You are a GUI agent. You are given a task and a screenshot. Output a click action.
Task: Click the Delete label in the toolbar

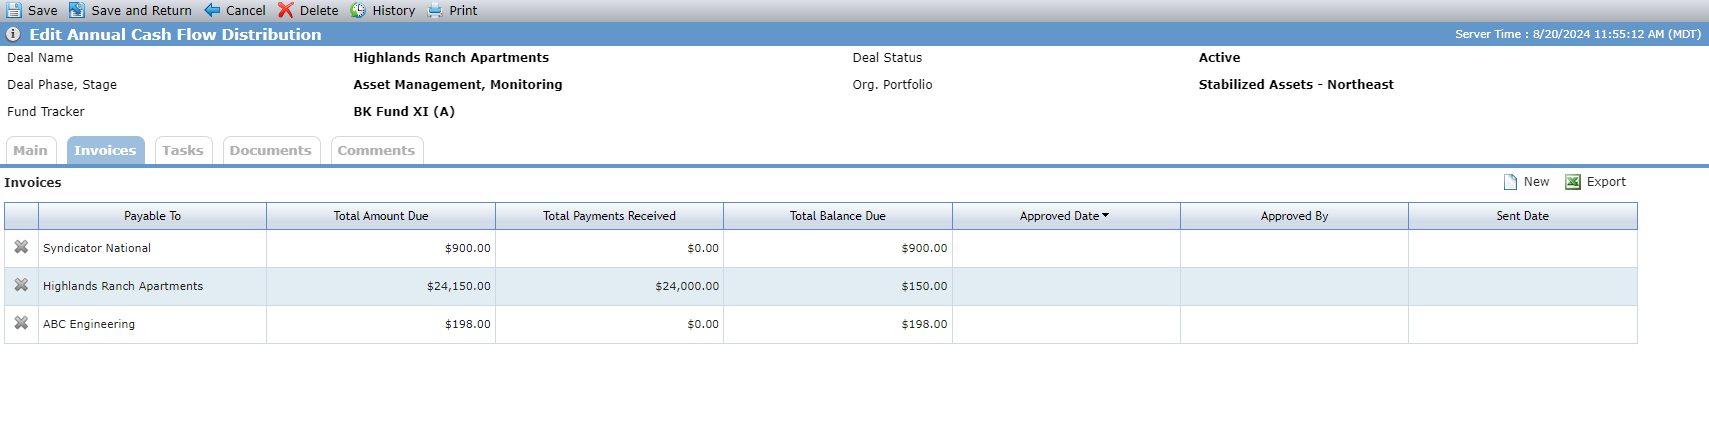coord(319,11)
